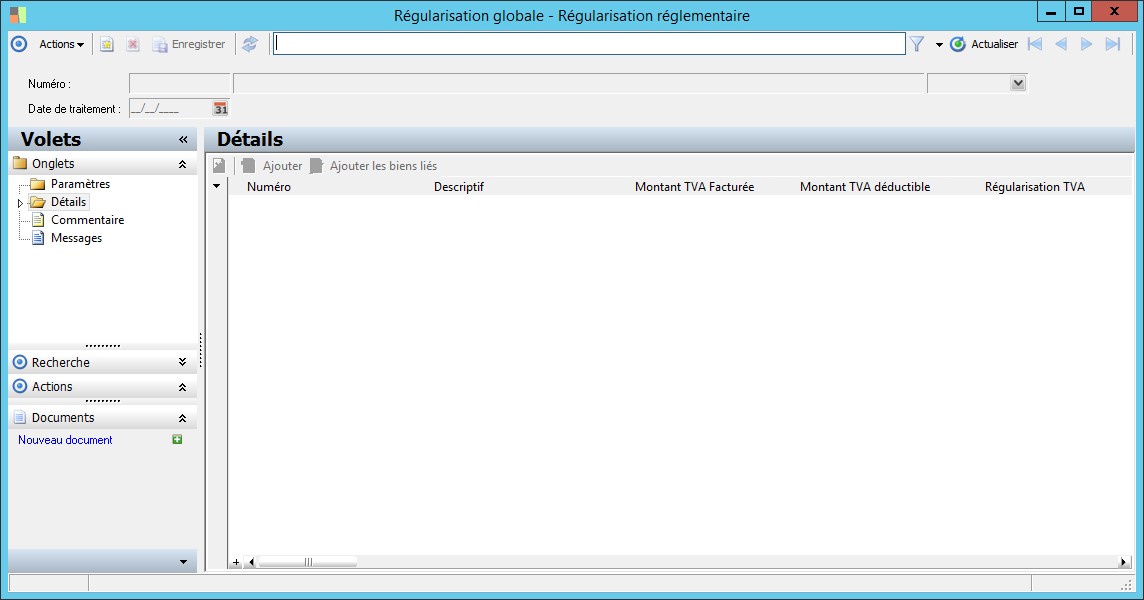Image resolution: width=1144 pixels, height=600 pixels.
Task: Go to next record arrow
Action: click(x=1086, y=44)
